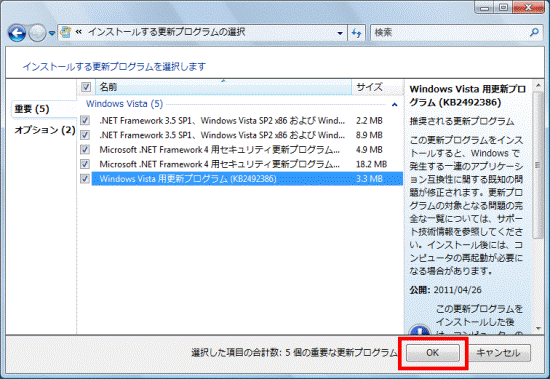Click the Windows Update address bar icon

click(65, 32)
